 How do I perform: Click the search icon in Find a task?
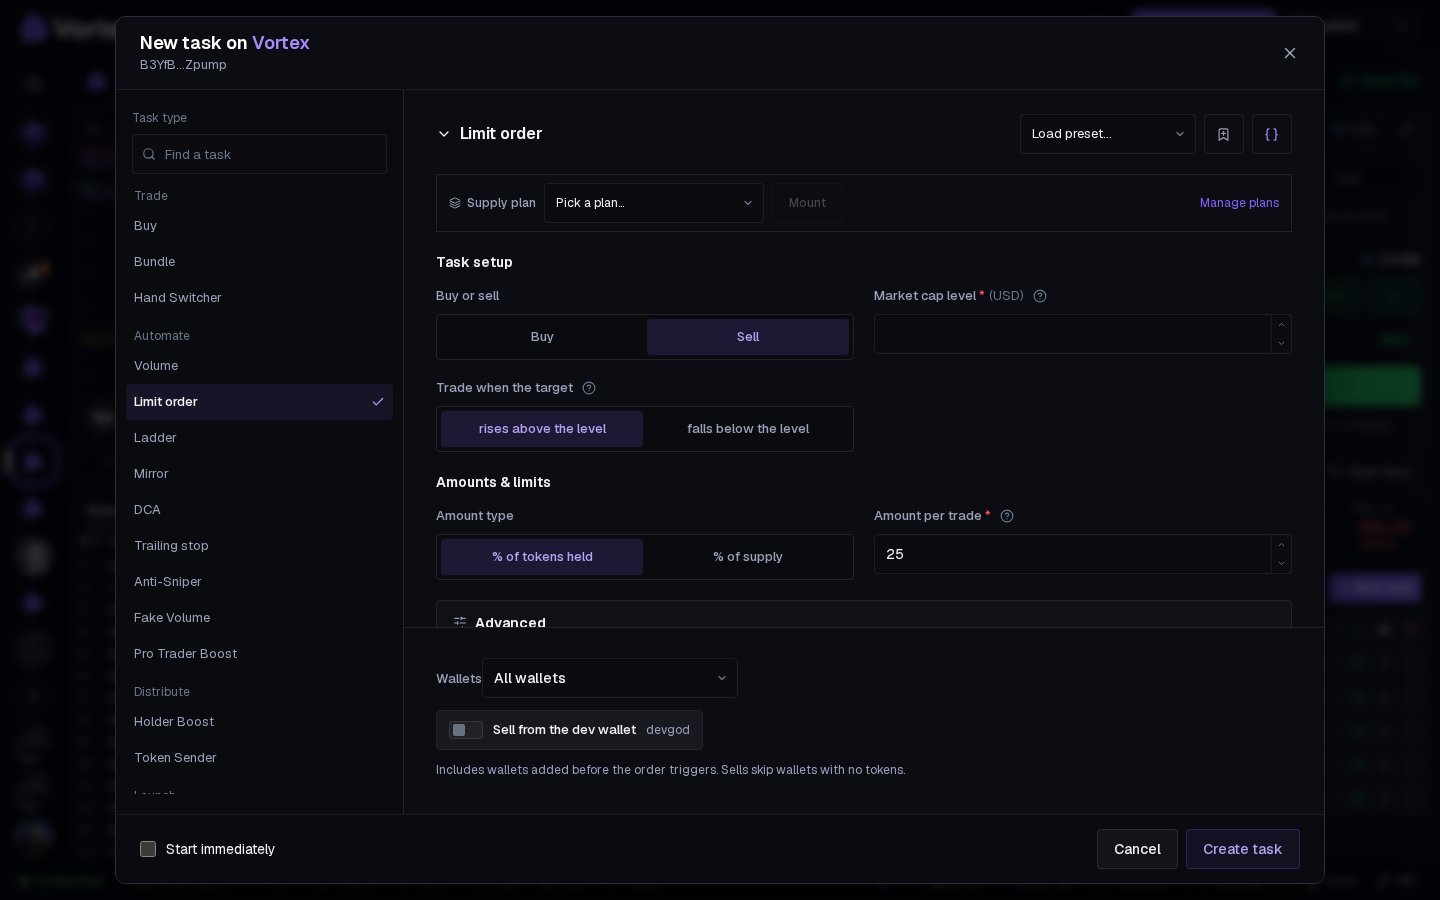pos(149,154)
